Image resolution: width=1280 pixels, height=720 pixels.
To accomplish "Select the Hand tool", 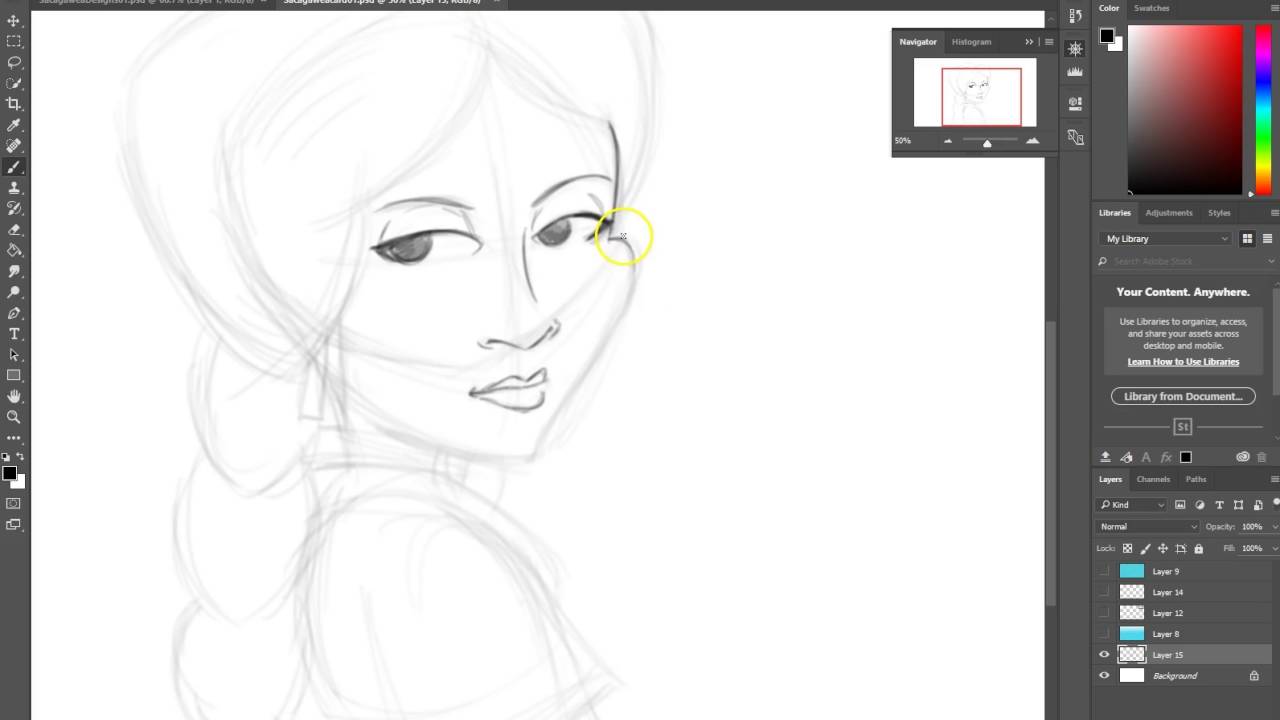I will coord(14,397).
